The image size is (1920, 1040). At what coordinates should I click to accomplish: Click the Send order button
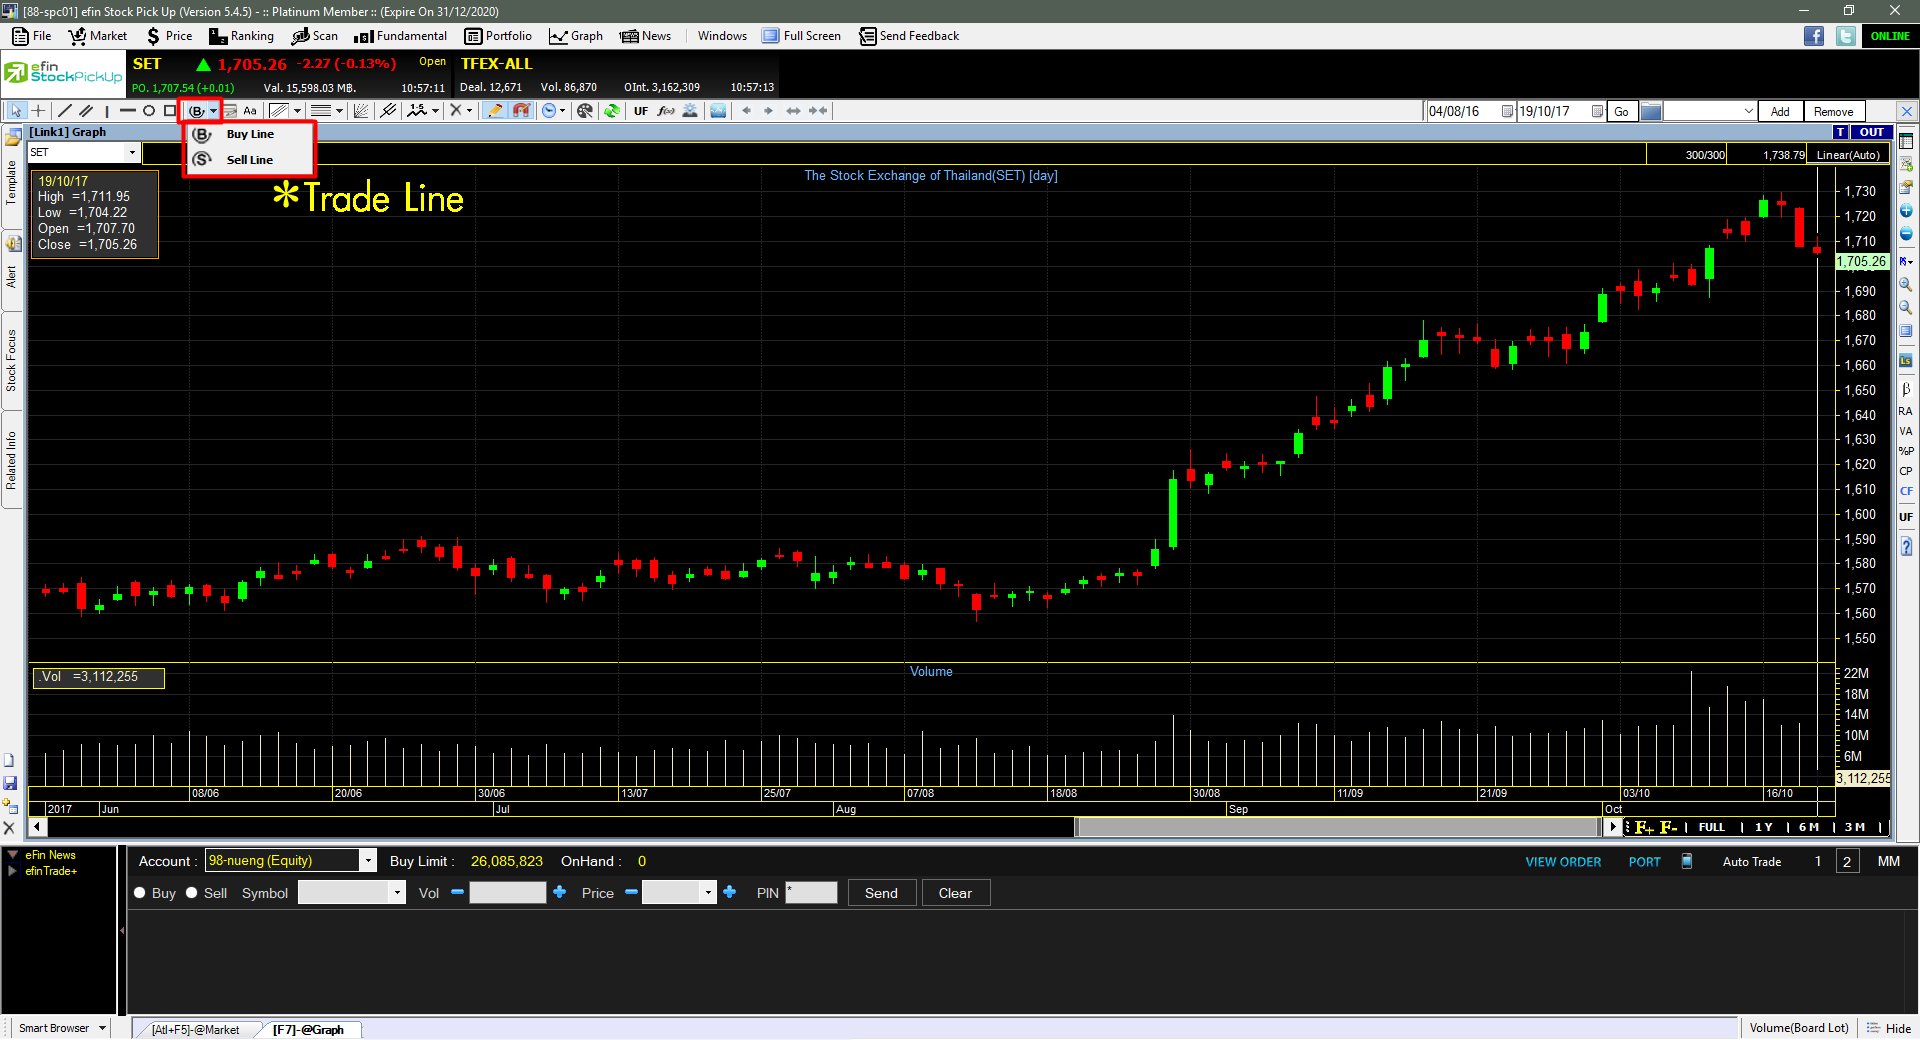(881, 893)
